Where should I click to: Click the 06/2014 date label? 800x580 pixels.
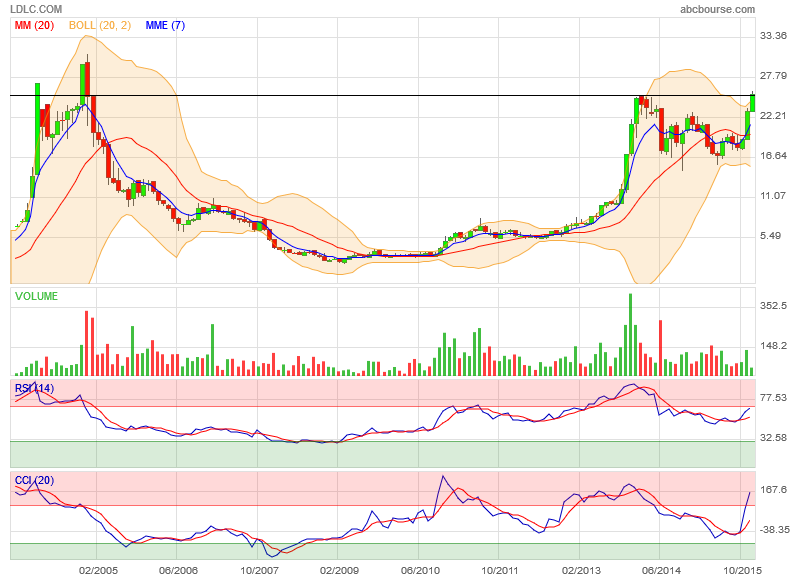coord(660,570)
